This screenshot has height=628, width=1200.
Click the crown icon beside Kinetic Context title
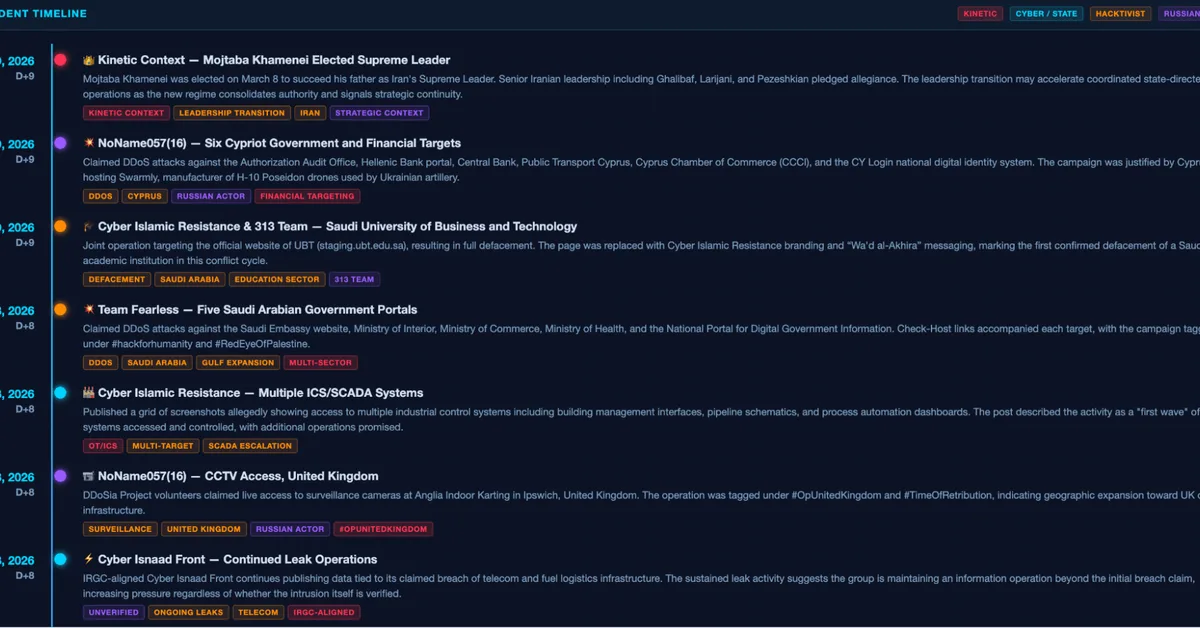point(89,60)
